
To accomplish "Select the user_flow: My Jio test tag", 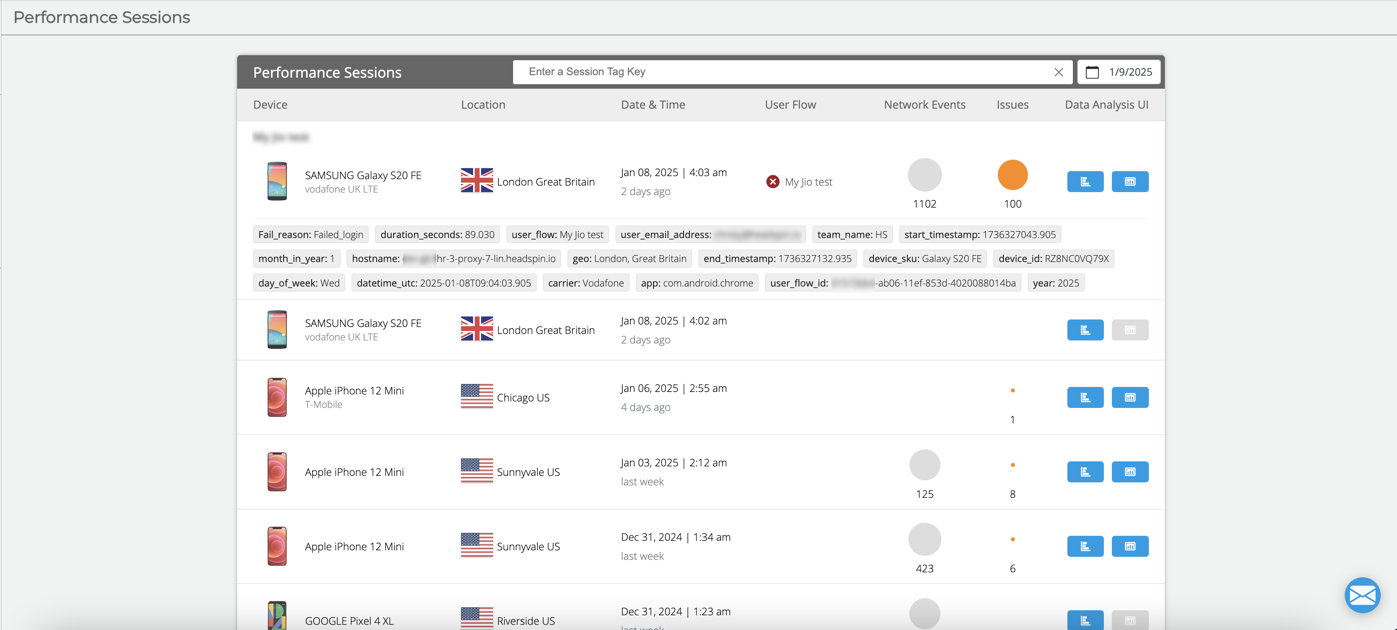I will point(557,235).
